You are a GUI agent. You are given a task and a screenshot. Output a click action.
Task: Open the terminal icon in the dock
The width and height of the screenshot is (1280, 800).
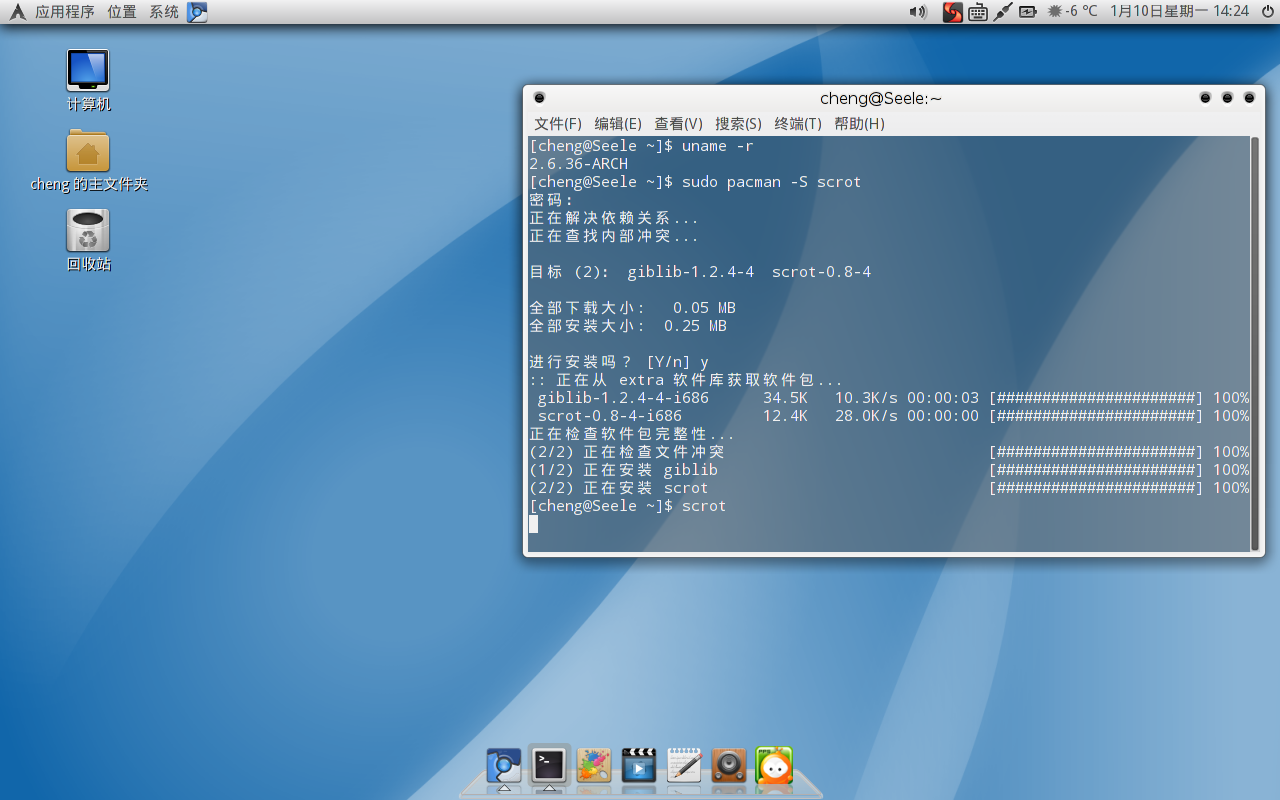pyautogui.click(x=548, y=765)
